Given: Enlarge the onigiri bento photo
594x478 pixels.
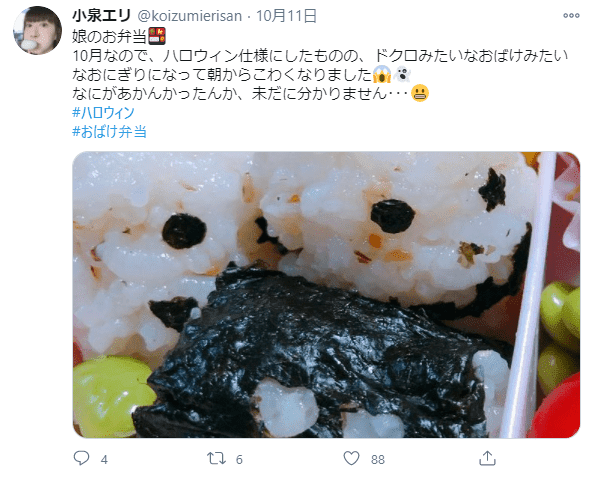Looking at the screenshot, I should pos(326,295).
